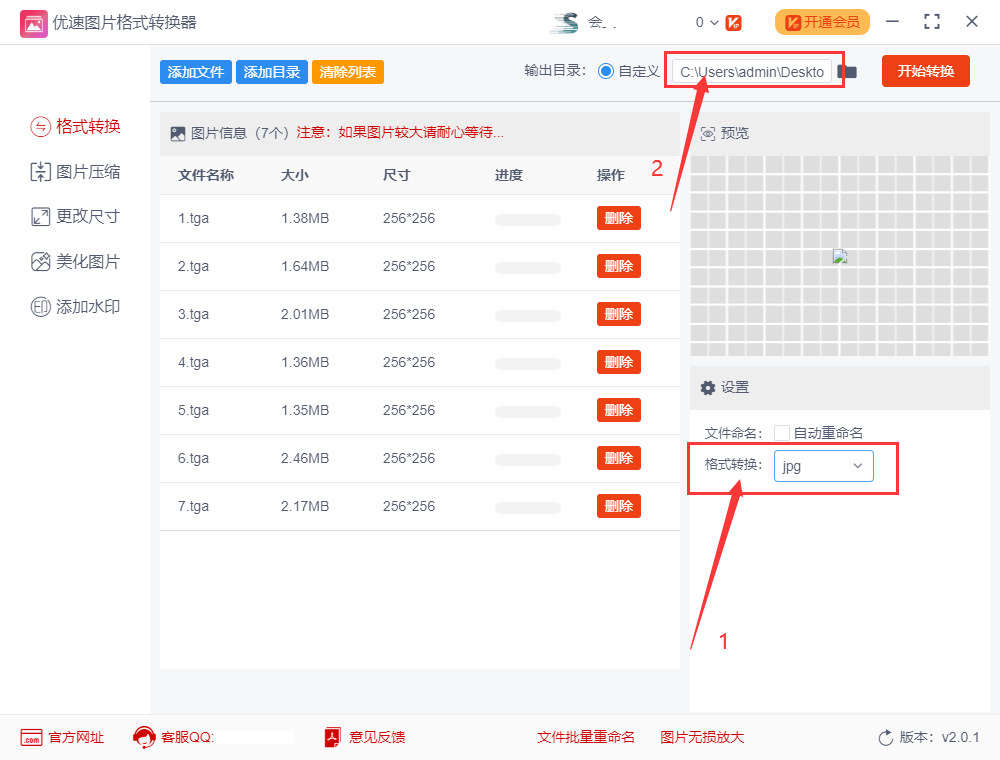The image size is (1000, 760).
Task: Select the 图片压缩 compression tool
Action: coord(77,171)
